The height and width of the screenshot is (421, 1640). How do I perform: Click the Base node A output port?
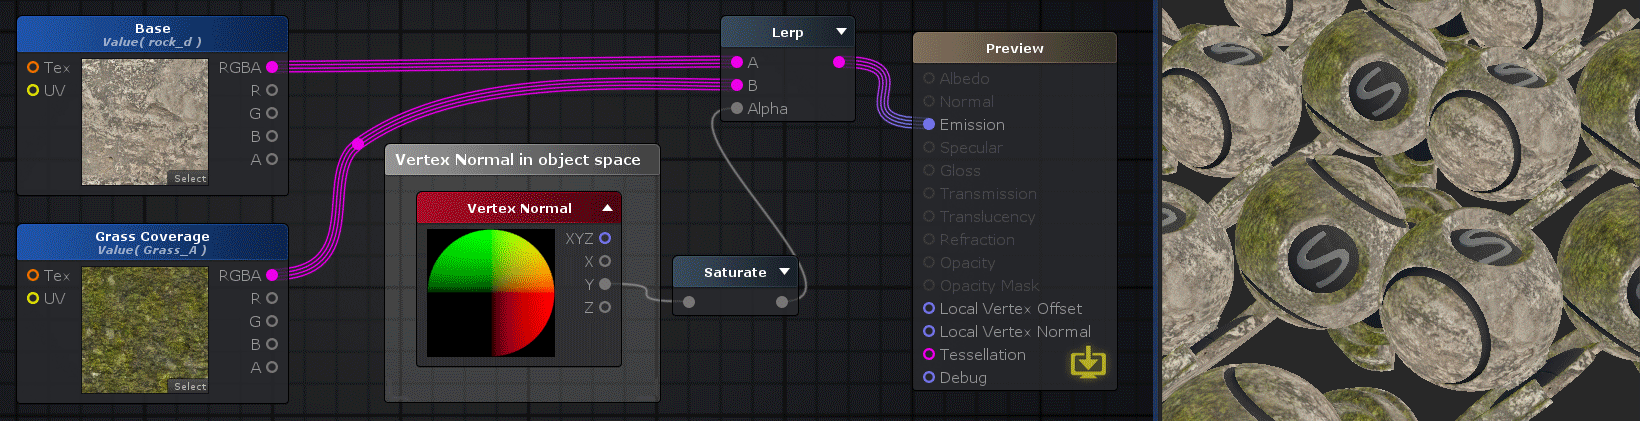272,159
